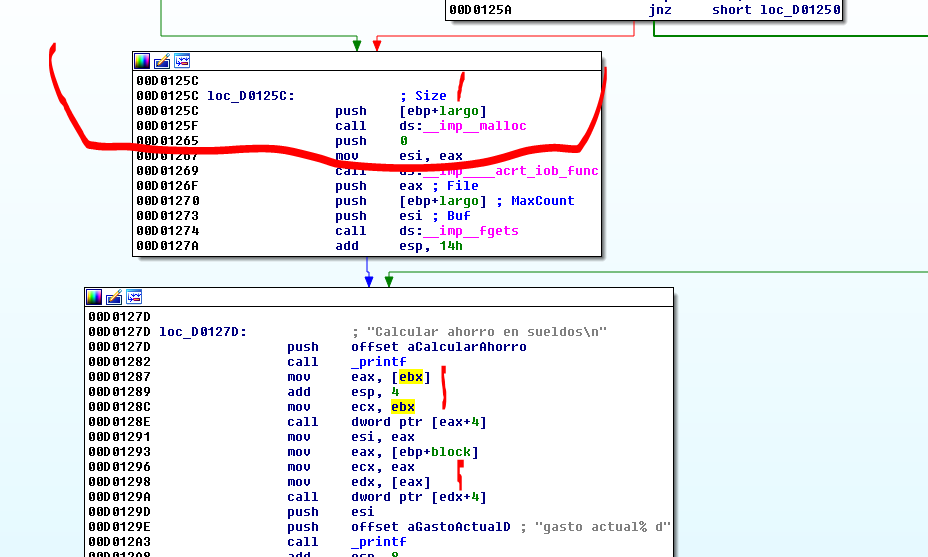This screenshot has height=557, width=928.
Task: Click the edit comment icon in loc_D0125C block
Action: point(162,61)
